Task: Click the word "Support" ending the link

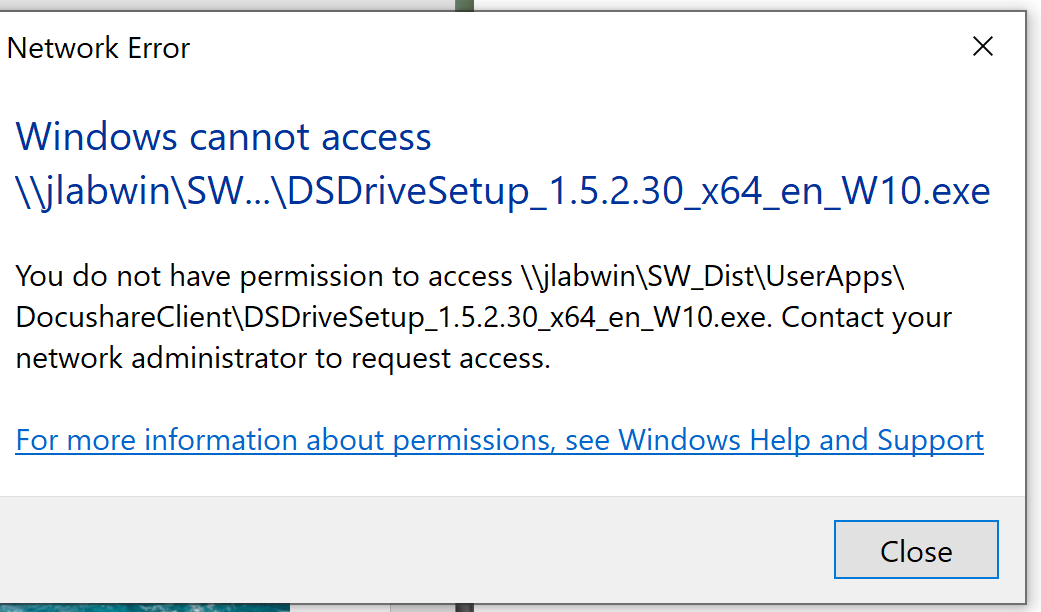Action: (x=930, y=440)
